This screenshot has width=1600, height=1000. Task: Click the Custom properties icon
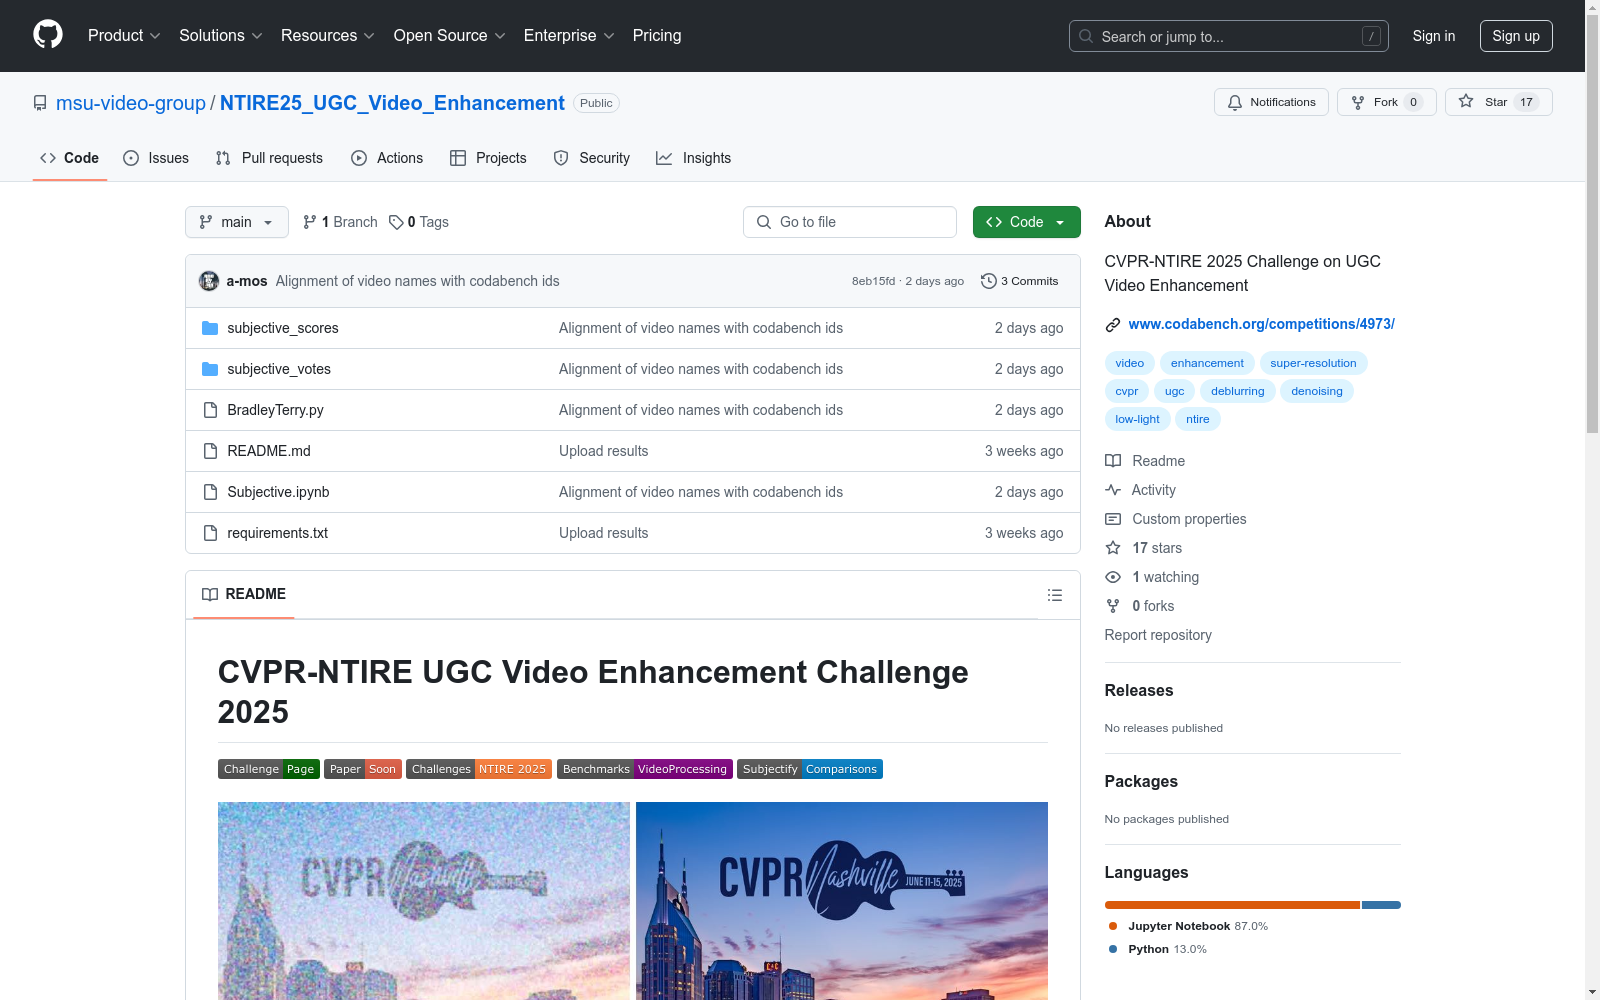point(1113,519)
